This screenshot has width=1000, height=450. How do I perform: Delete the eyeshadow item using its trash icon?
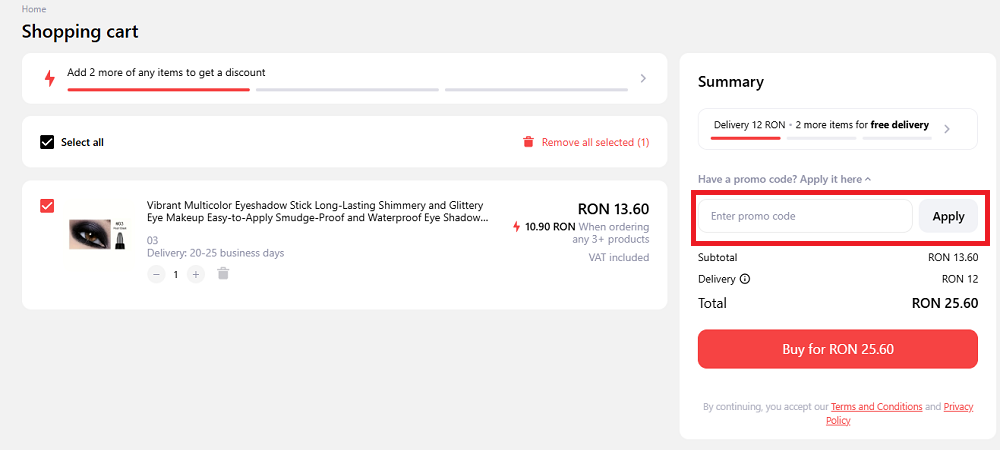coord(223,274)
